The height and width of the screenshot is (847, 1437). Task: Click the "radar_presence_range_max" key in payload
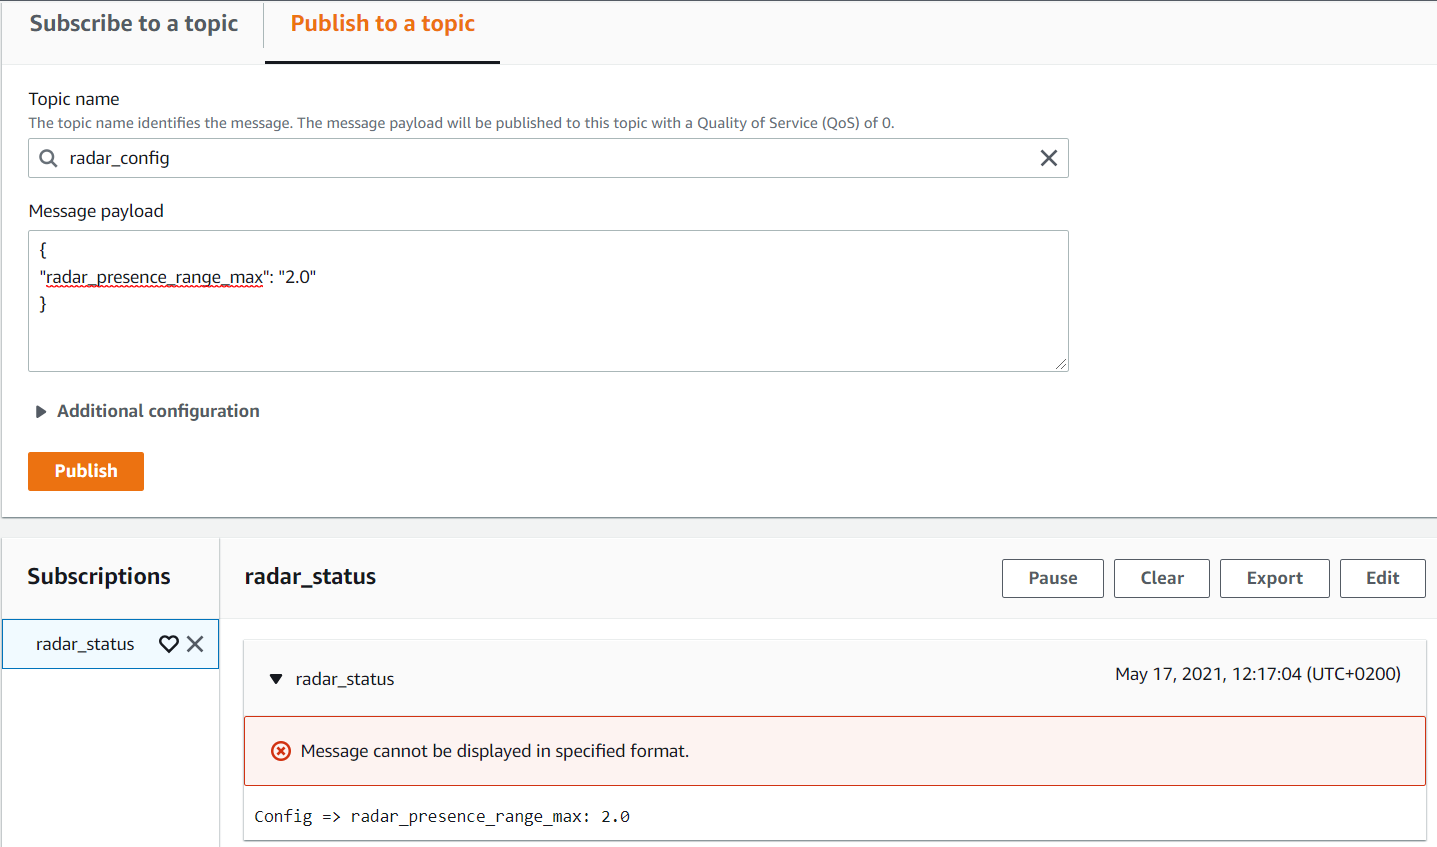point(155,277)
